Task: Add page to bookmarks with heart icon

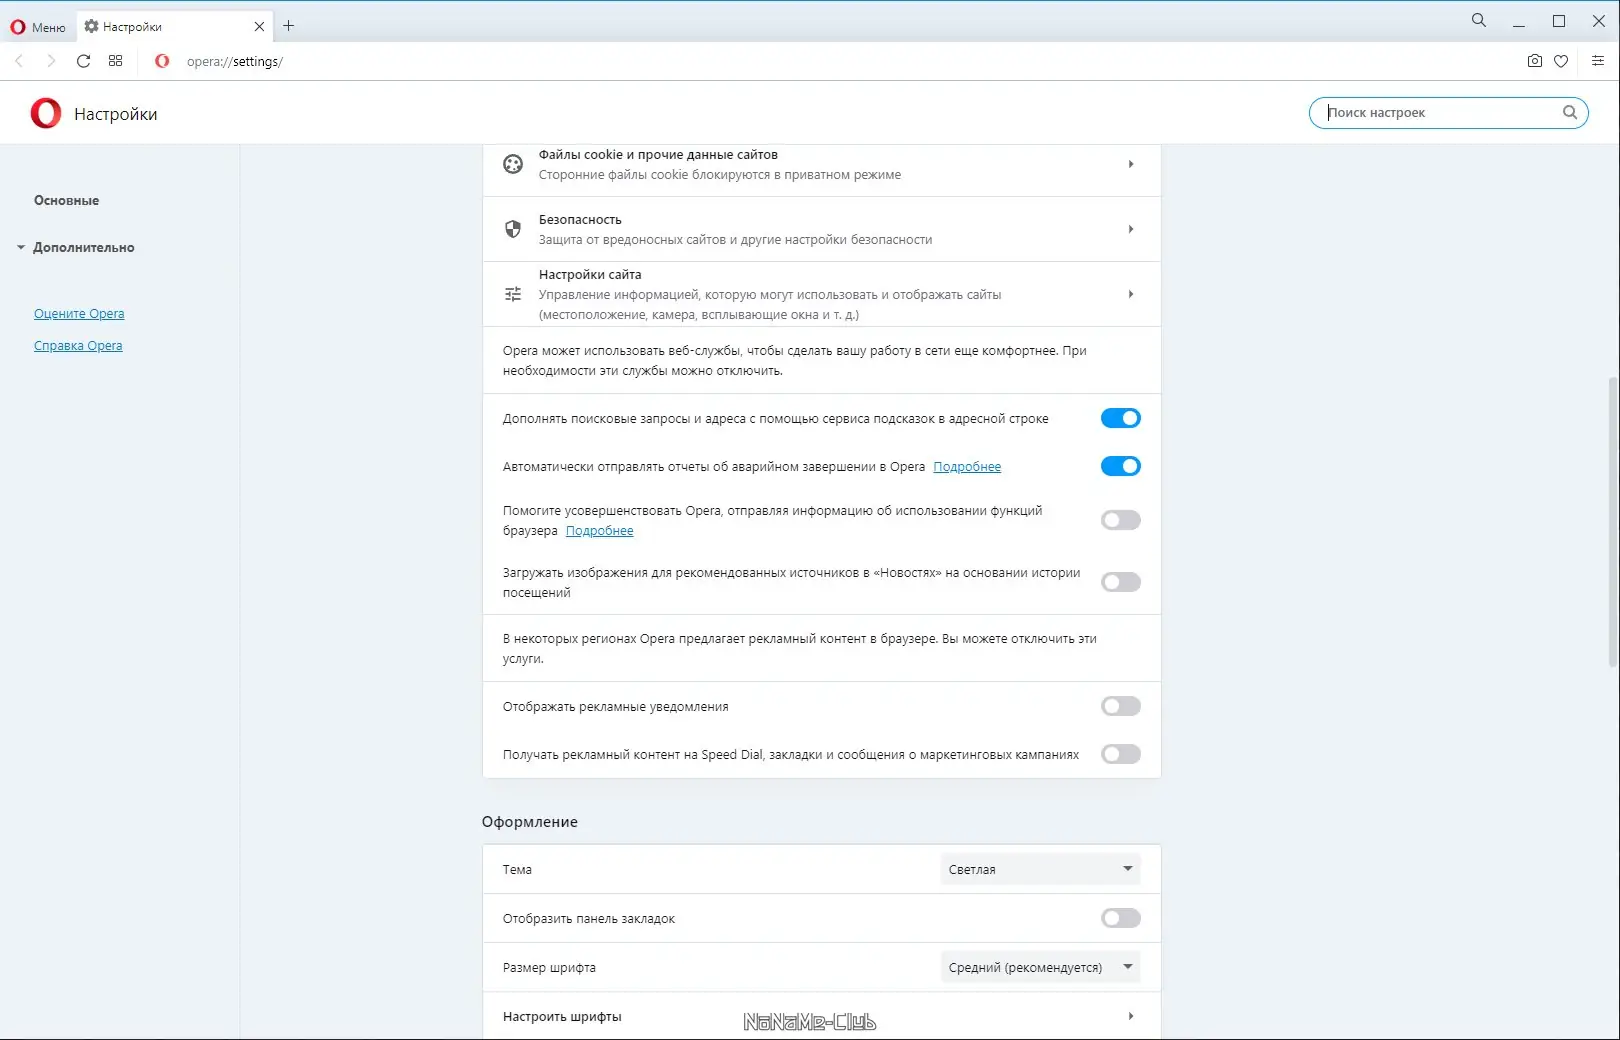Action: click(x=1561, y=61)
